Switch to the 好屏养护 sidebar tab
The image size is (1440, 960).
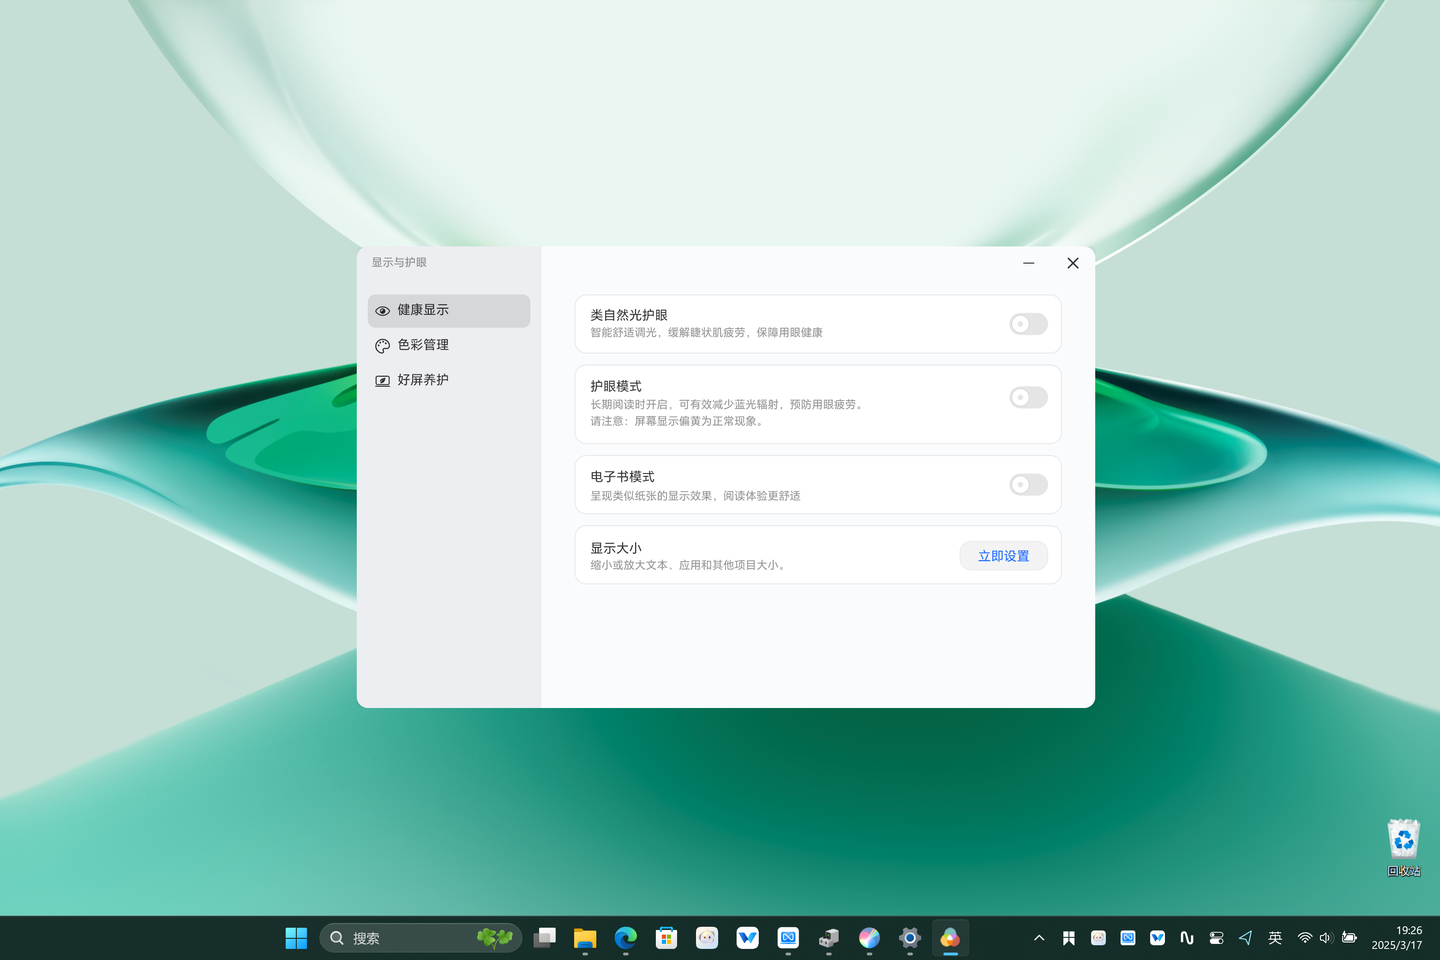click(x=449, y=380)
